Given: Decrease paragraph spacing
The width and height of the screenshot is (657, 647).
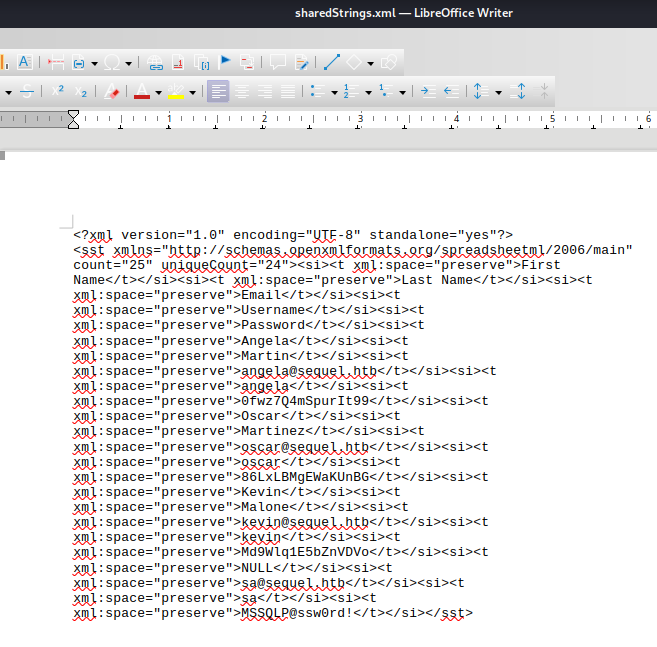Looking at the screenshot, I should pyautogui.click(x=543, y=91).
